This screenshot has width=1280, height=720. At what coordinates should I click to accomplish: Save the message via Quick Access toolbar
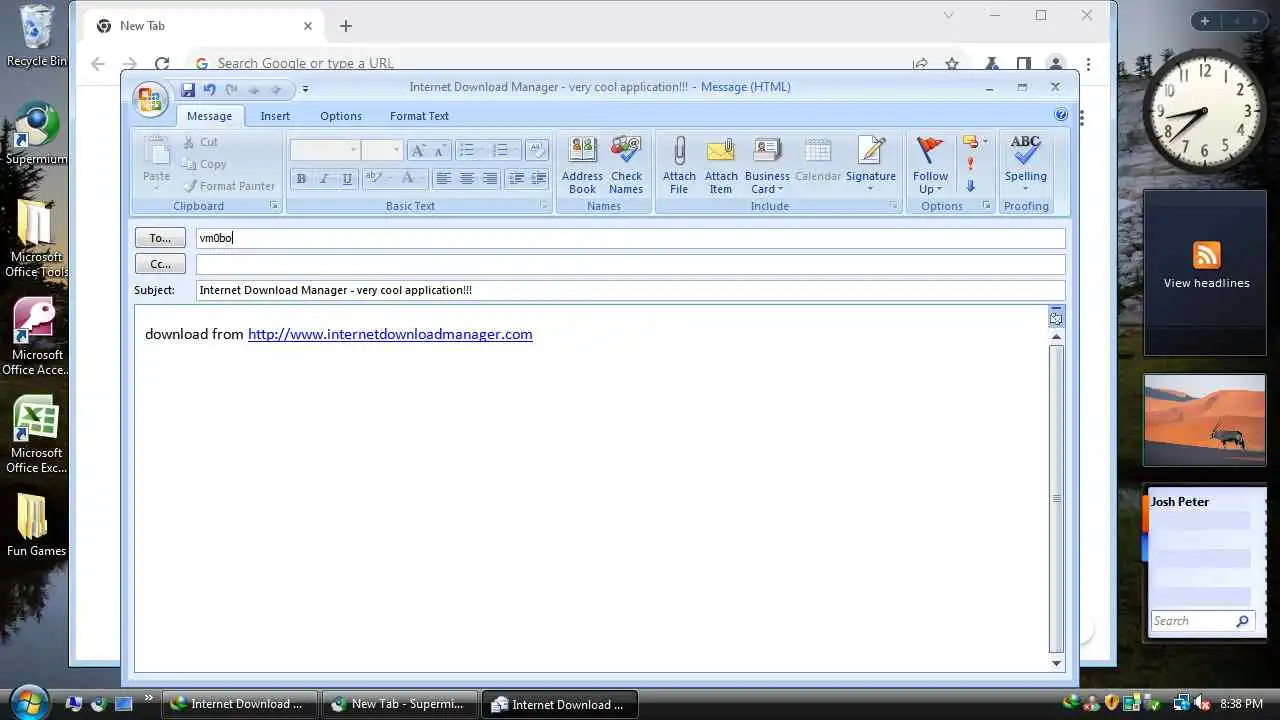coord(187,89)
